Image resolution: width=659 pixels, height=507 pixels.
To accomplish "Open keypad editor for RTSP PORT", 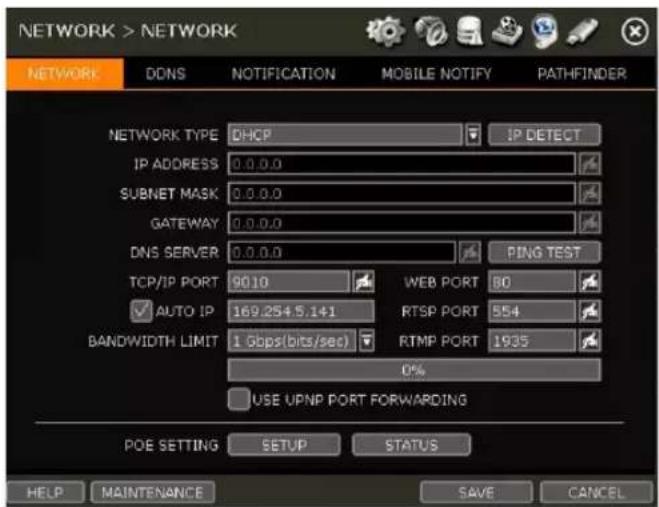I will pyautogui.click(x=590, y=311).
